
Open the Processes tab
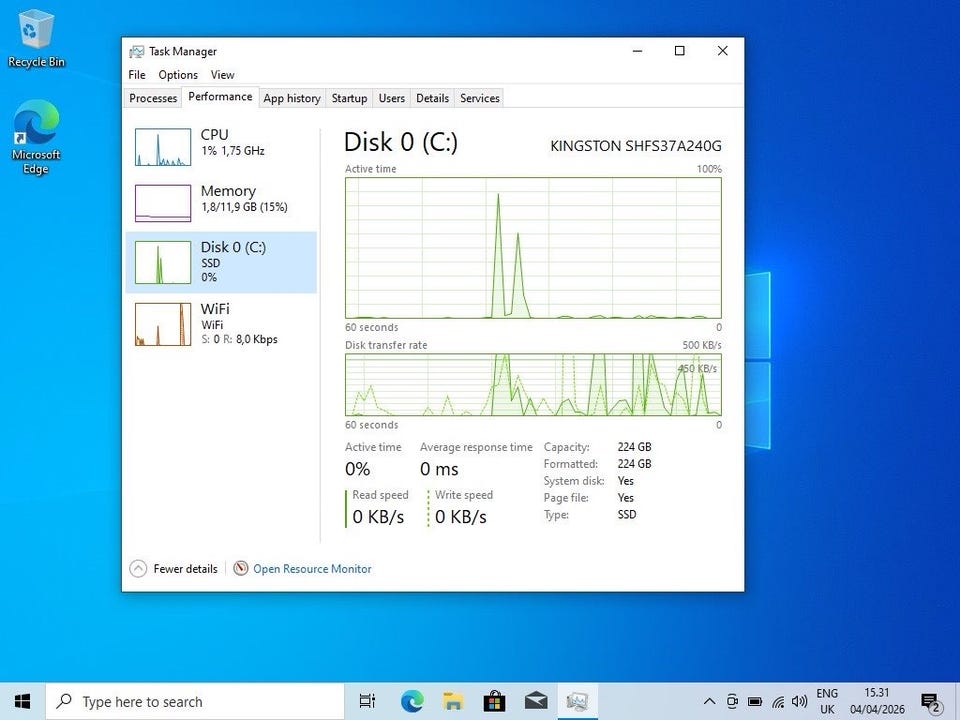pos(153,98)
